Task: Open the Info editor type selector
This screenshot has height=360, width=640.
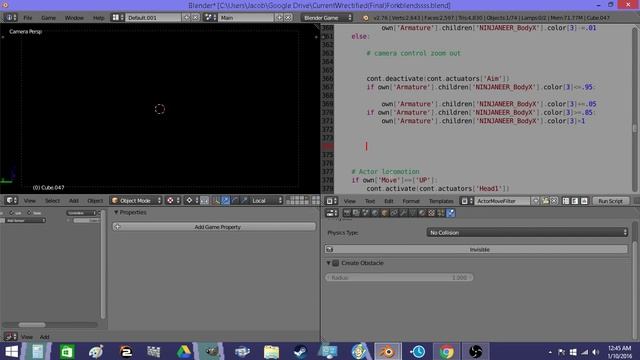Action: pos(10,18)
